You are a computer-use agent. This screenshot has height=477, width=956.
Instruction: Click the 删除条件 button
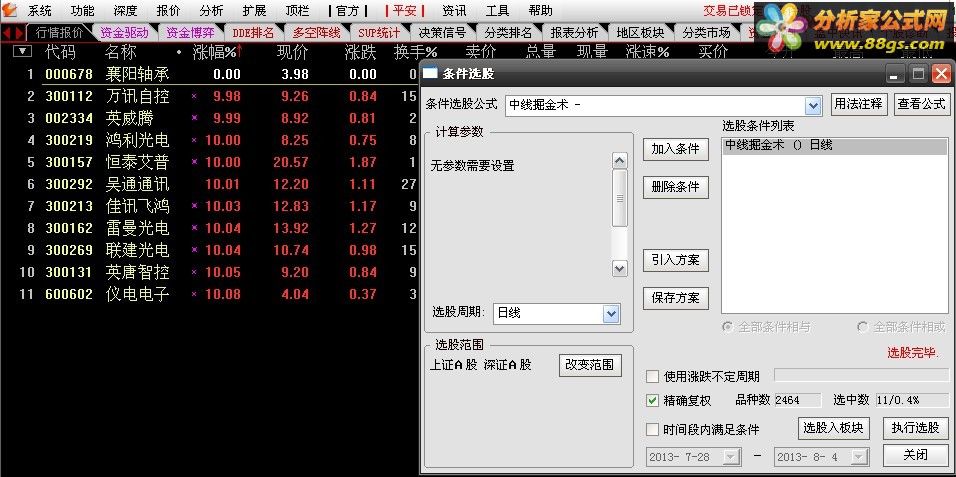click(676, 187)
